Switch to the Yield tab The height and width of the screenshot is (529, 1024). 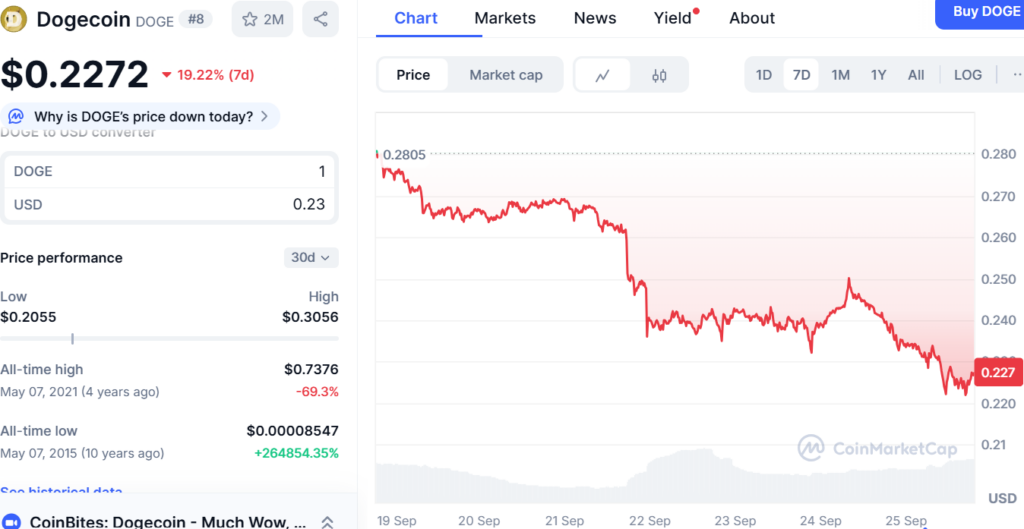672,18
